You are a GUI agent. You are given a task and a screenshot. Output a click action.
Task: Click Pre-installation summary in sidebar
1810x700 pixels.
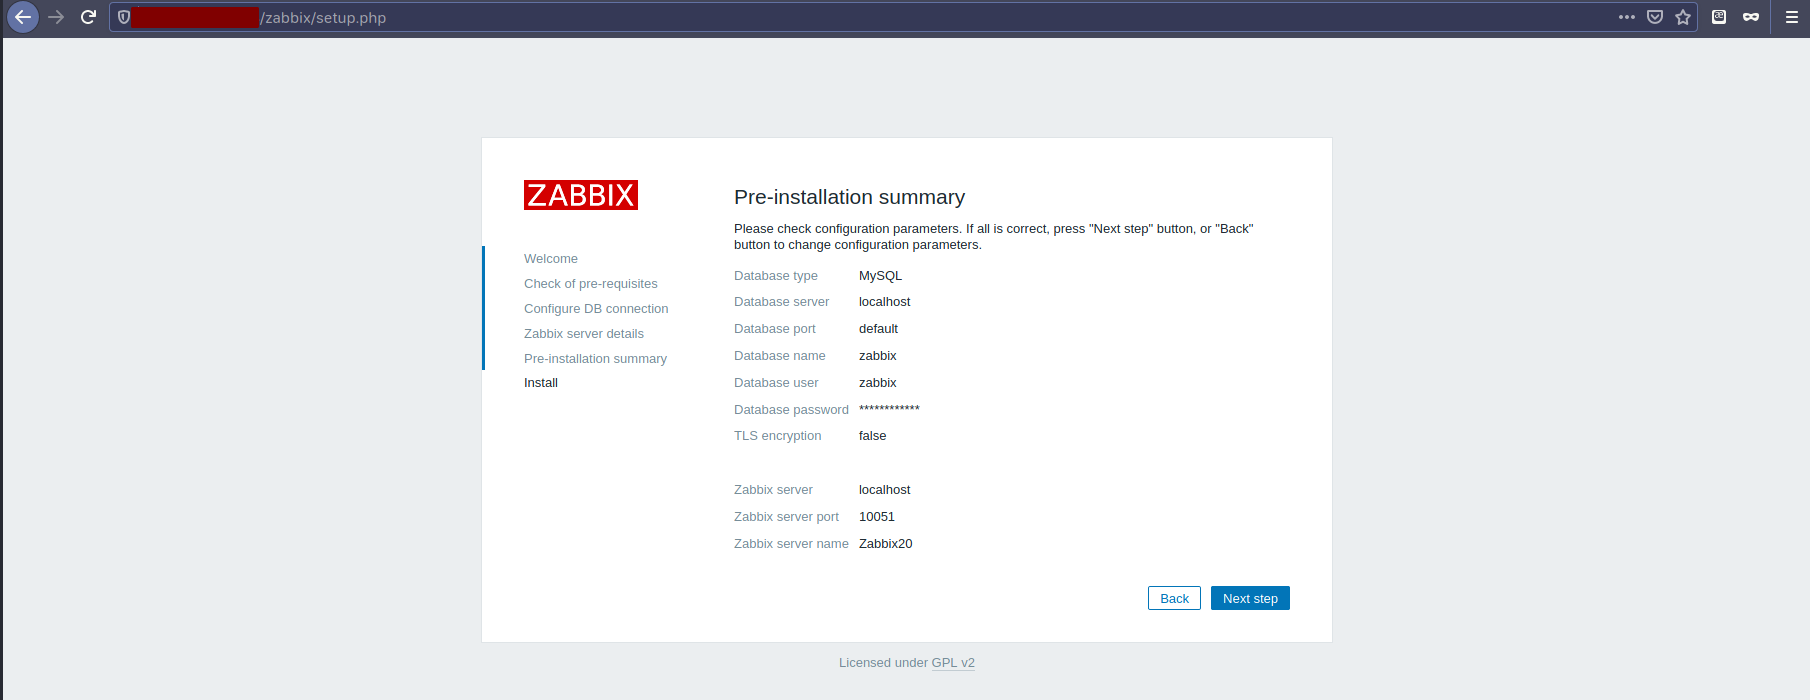click(595, 359)
